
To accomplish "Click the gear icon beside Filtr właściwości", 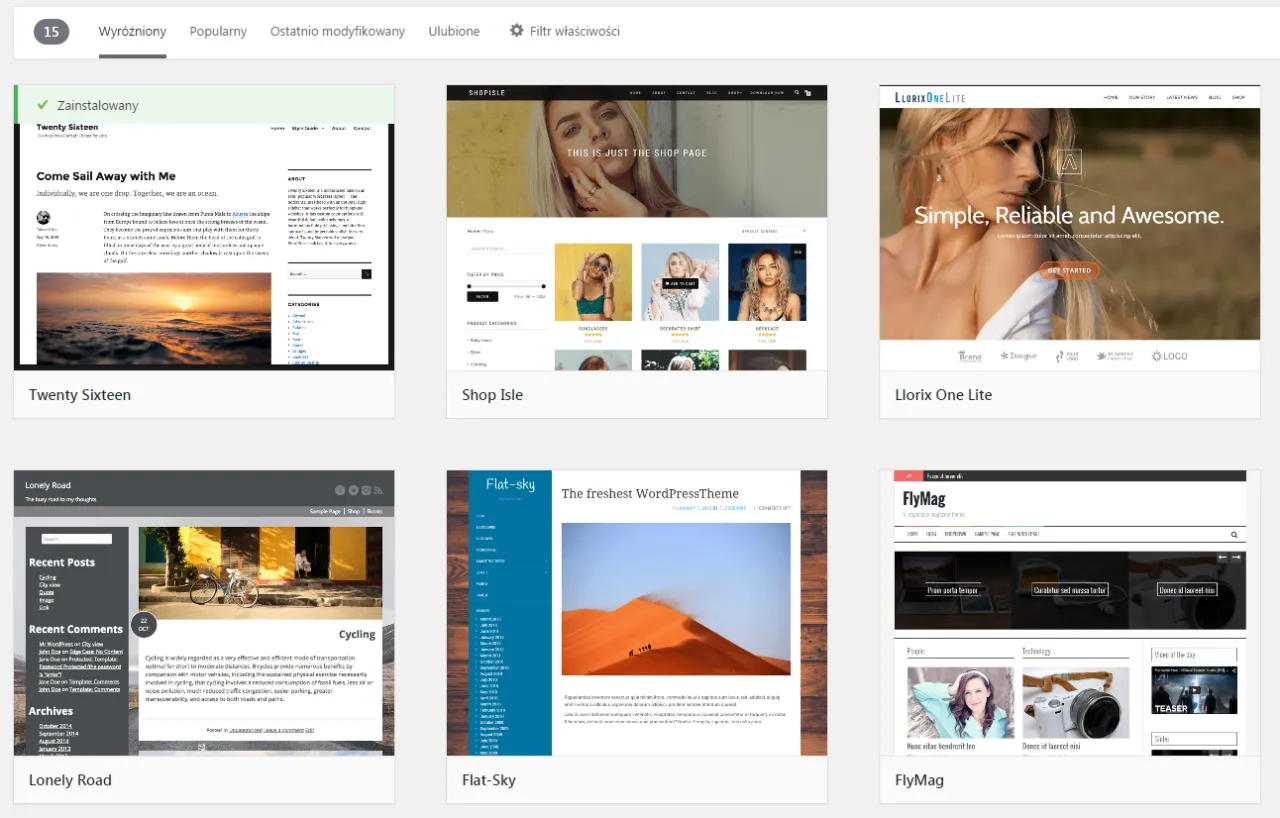I will coord(516,31).
